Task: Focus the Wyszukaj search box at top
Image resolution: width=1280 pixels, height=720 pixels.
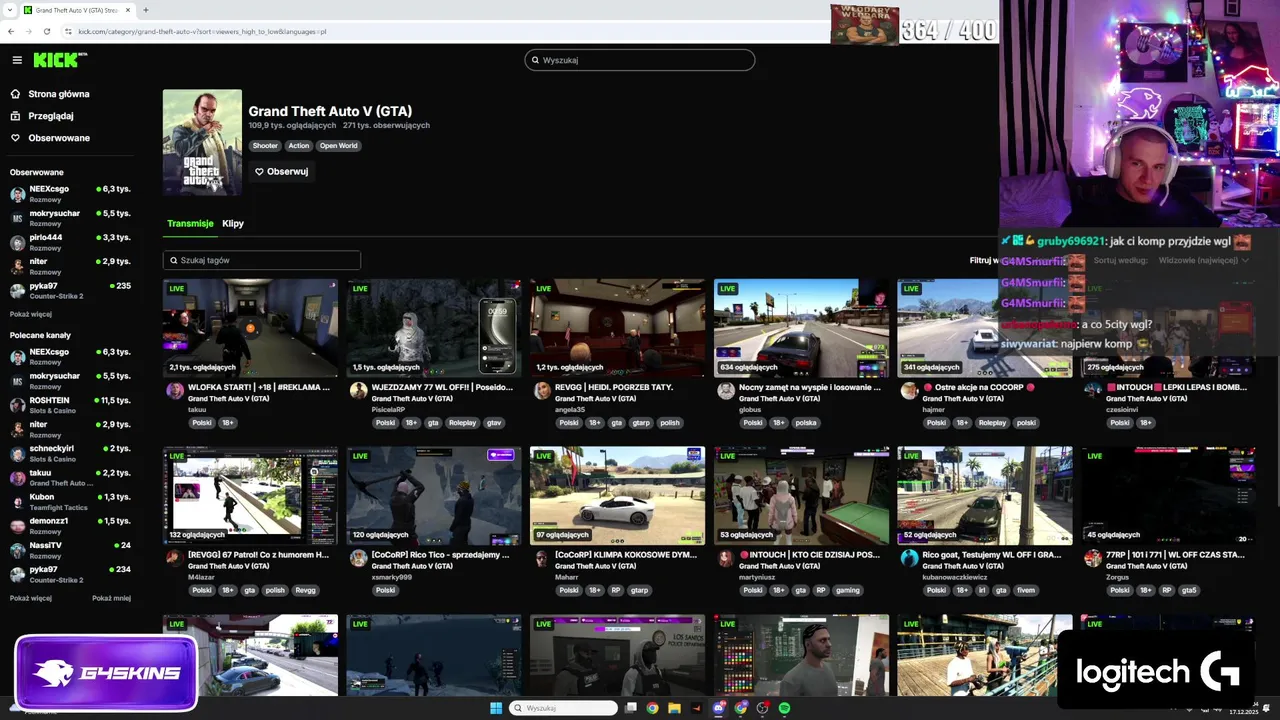Action: click(640, 60)
